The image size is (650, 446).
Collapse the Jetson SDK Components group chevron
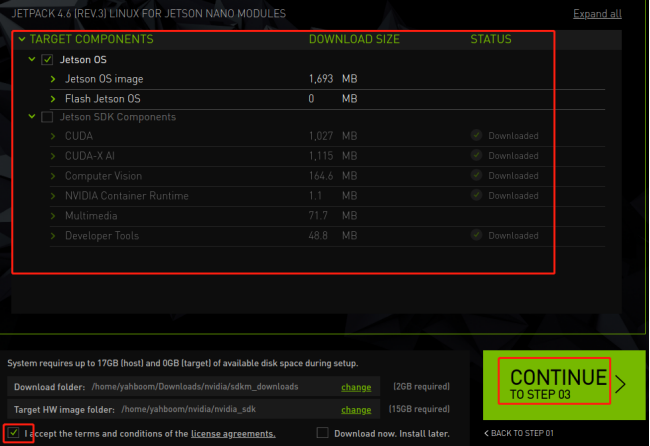pos(32,116)
